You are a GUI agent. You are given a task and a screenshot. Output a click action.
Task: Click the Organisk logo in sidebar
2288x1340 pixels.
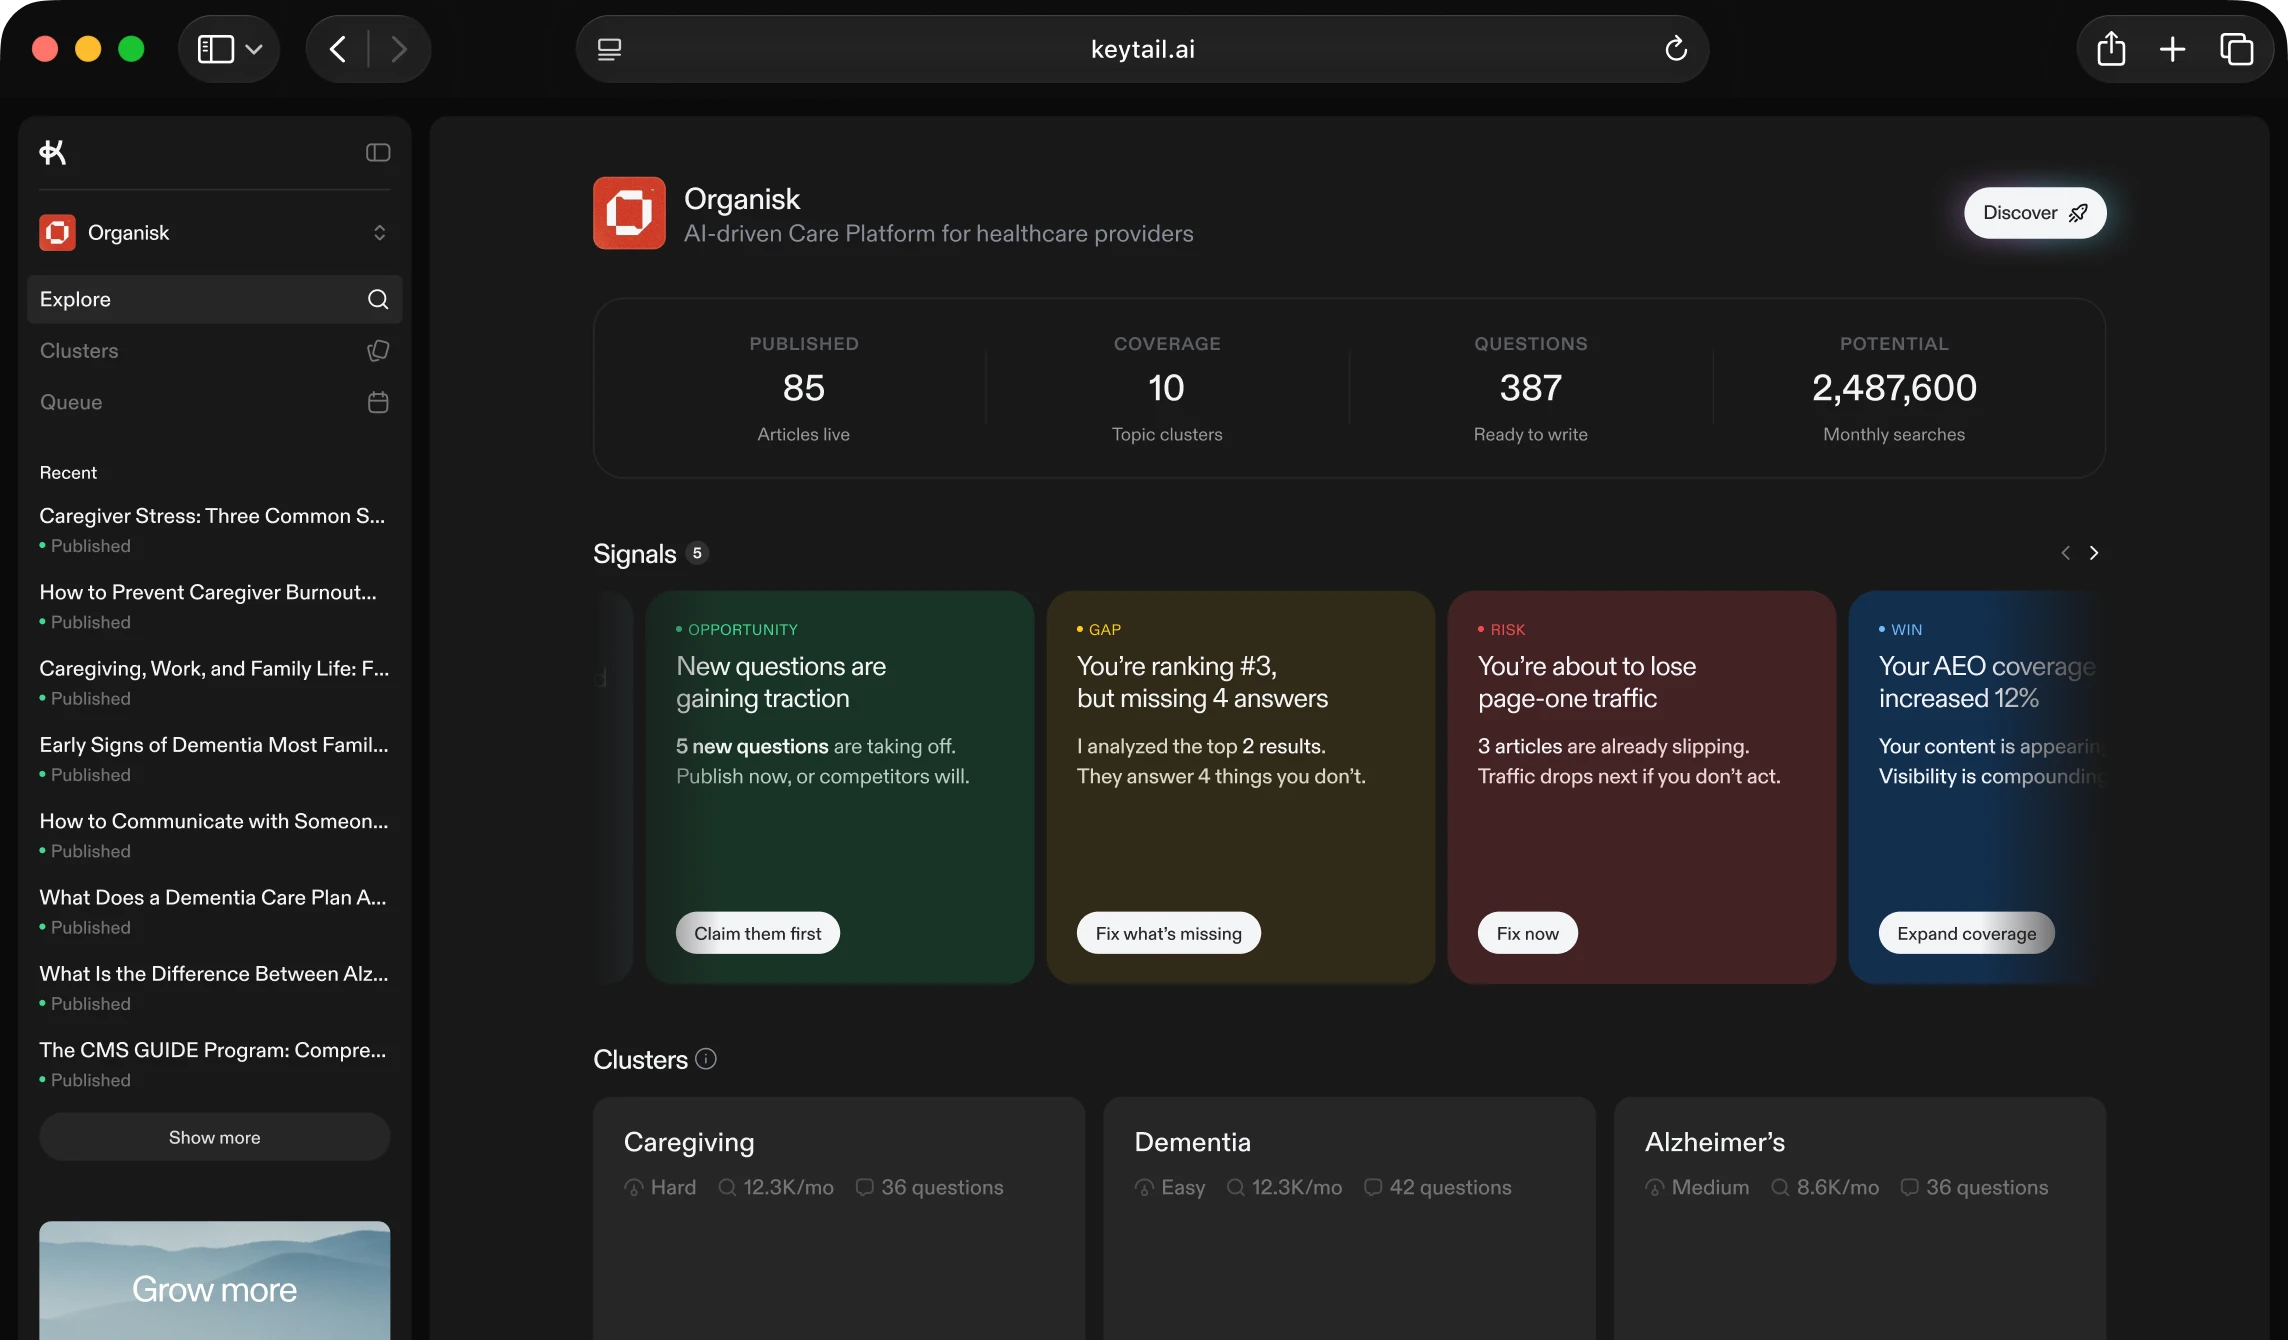pos(57,232)
